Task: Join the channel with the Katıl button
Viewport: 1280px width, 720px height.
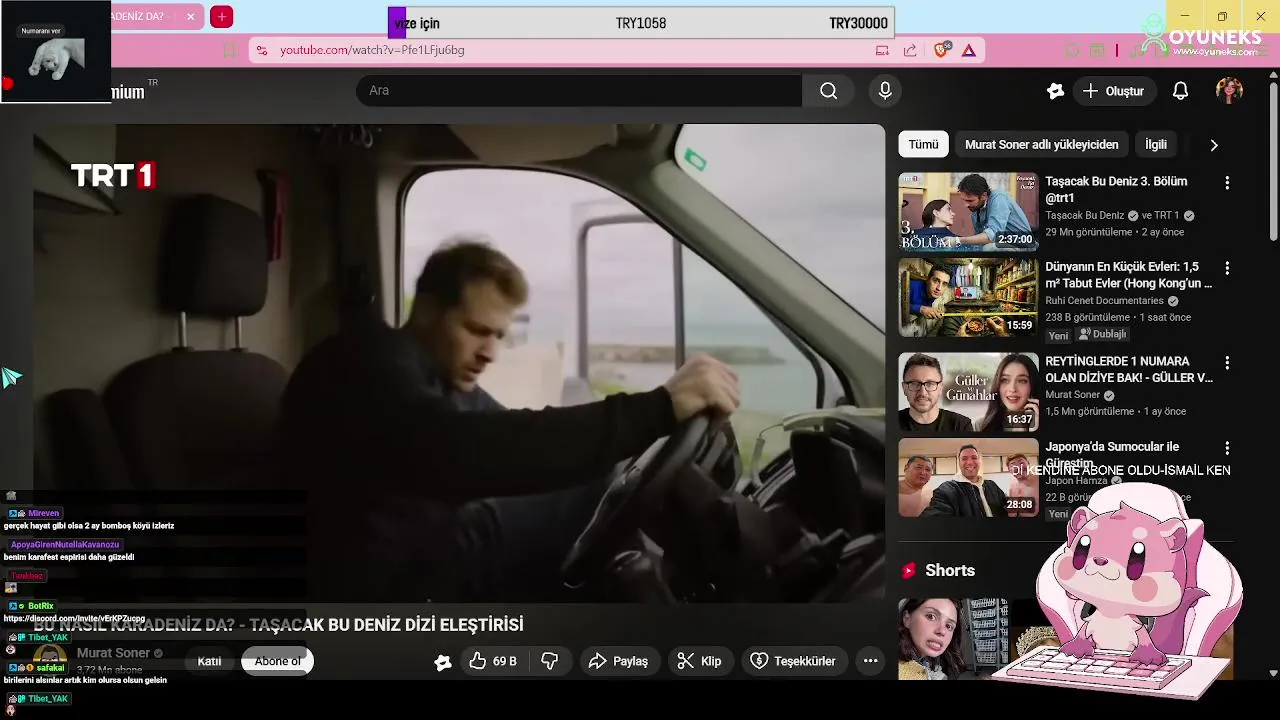Action: click(209, 661)
